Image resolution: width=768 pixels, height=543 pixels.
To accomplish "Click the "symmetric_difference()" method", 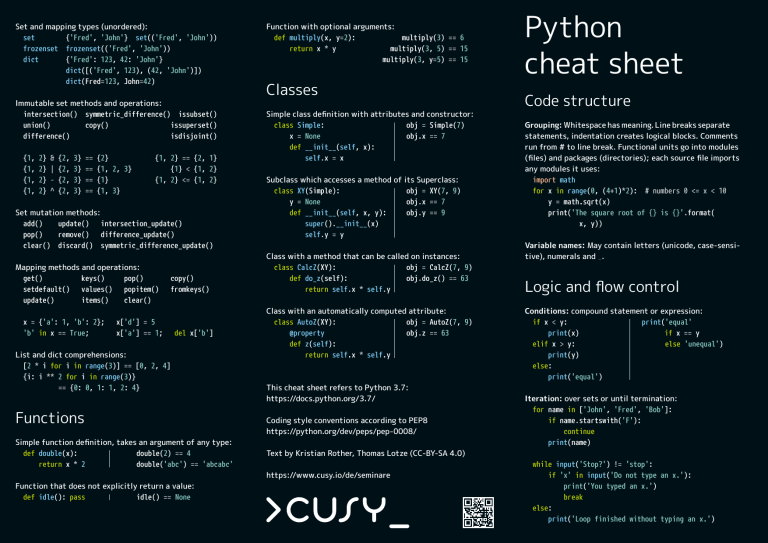I will (x=128, y=114).
